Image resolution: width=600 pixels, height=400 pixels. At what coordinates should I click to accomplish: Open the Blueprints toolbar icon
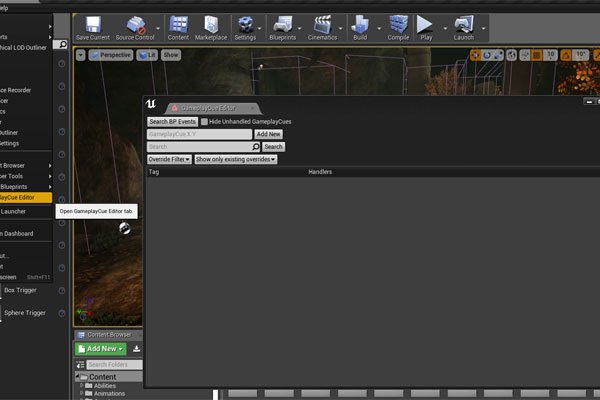282,28
